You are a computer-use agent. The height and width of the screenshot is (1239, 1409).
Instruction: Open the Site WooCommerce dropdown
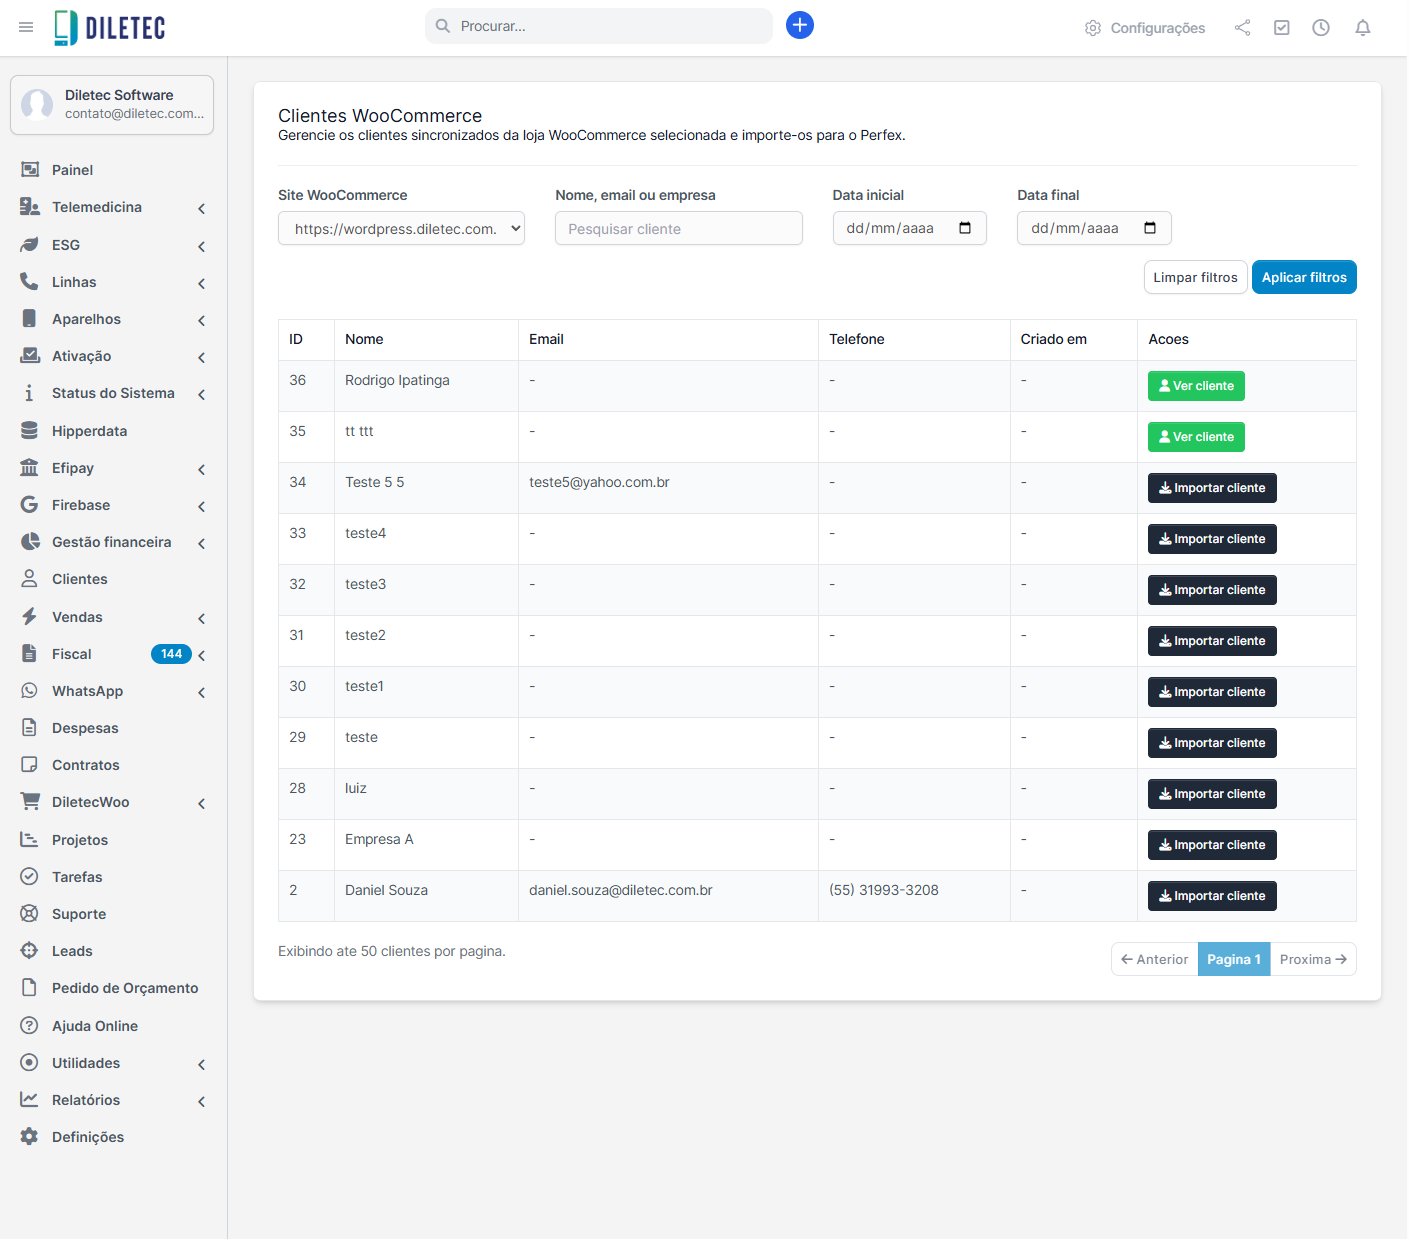(401, 228)
